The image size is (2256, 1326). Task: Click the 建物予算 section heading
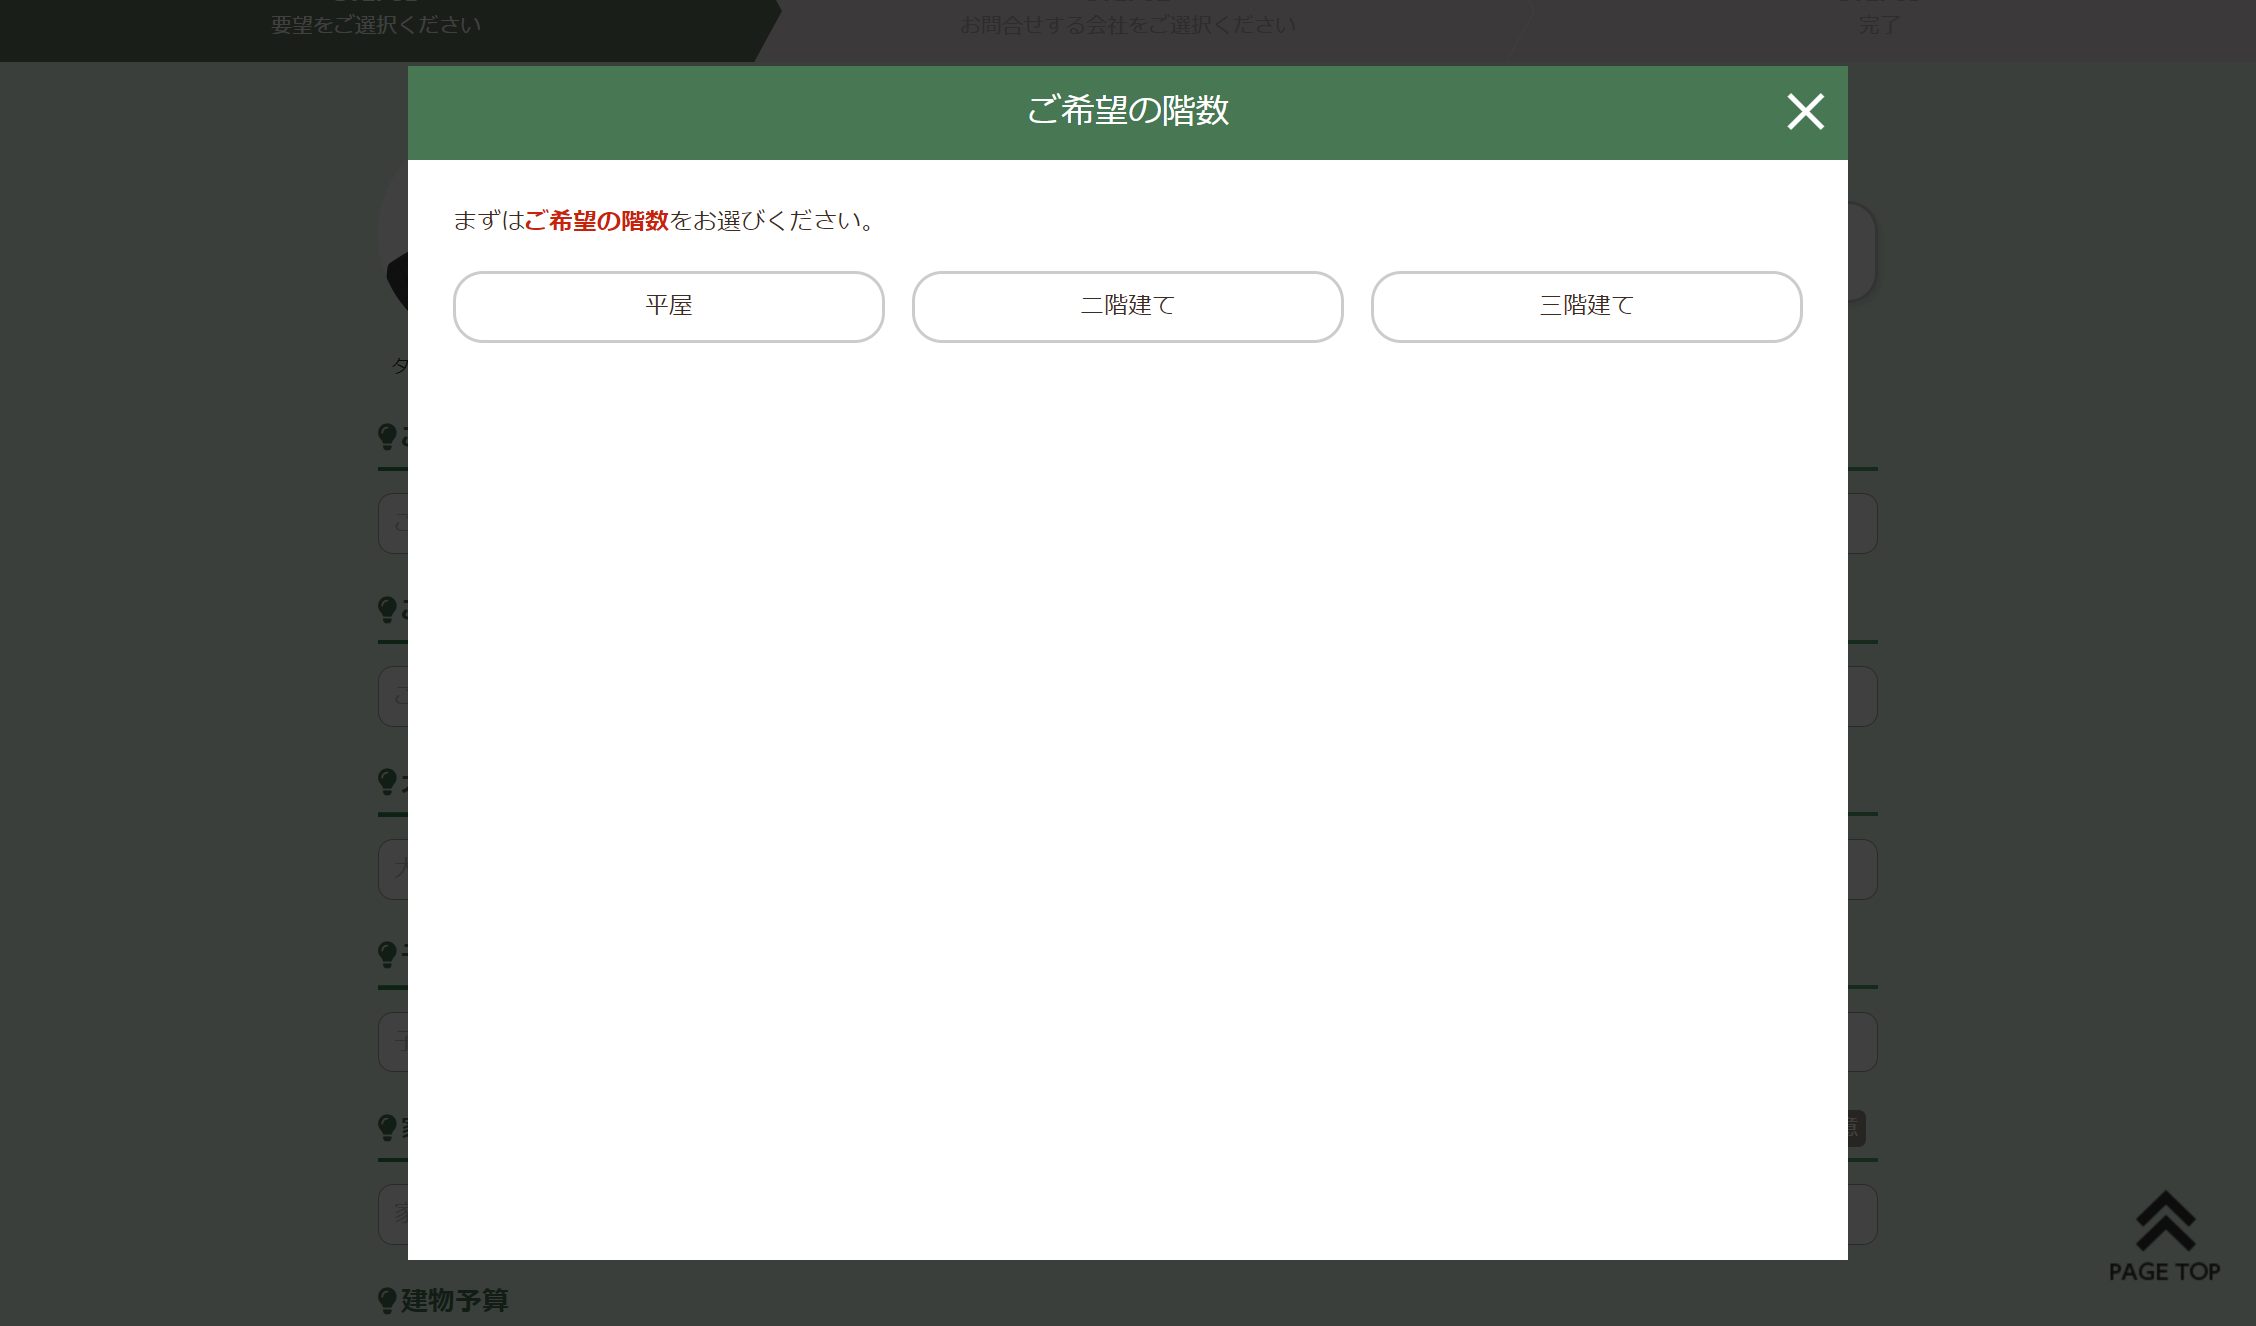click(x=455, y=1300)
